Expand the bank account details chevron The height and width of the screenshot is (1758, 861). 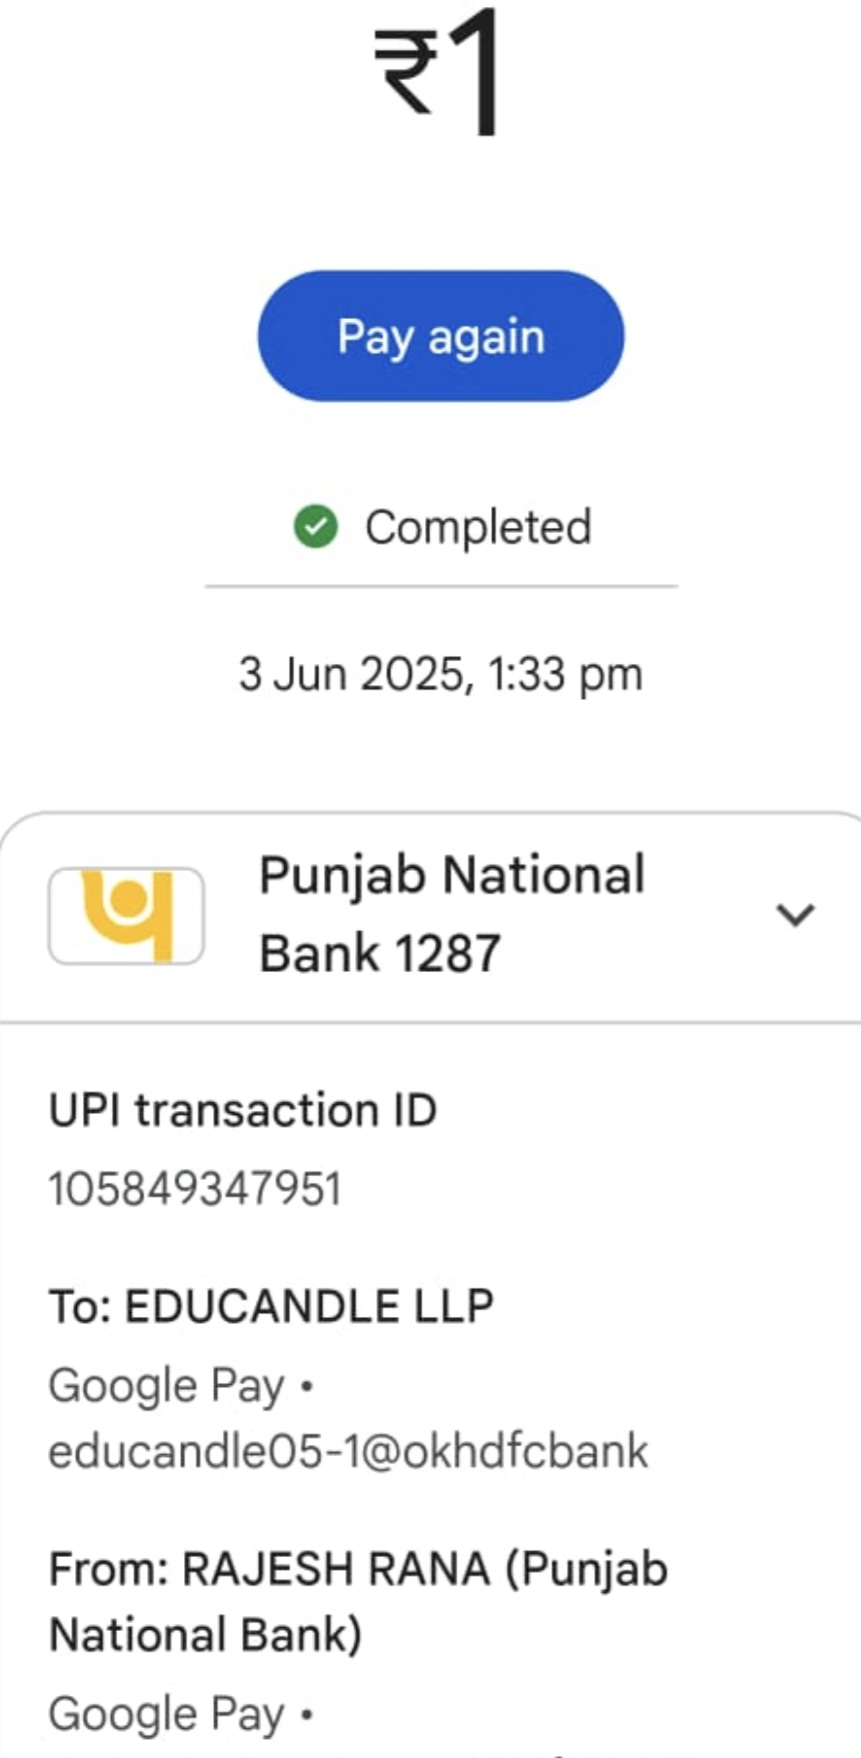[795, 914]
